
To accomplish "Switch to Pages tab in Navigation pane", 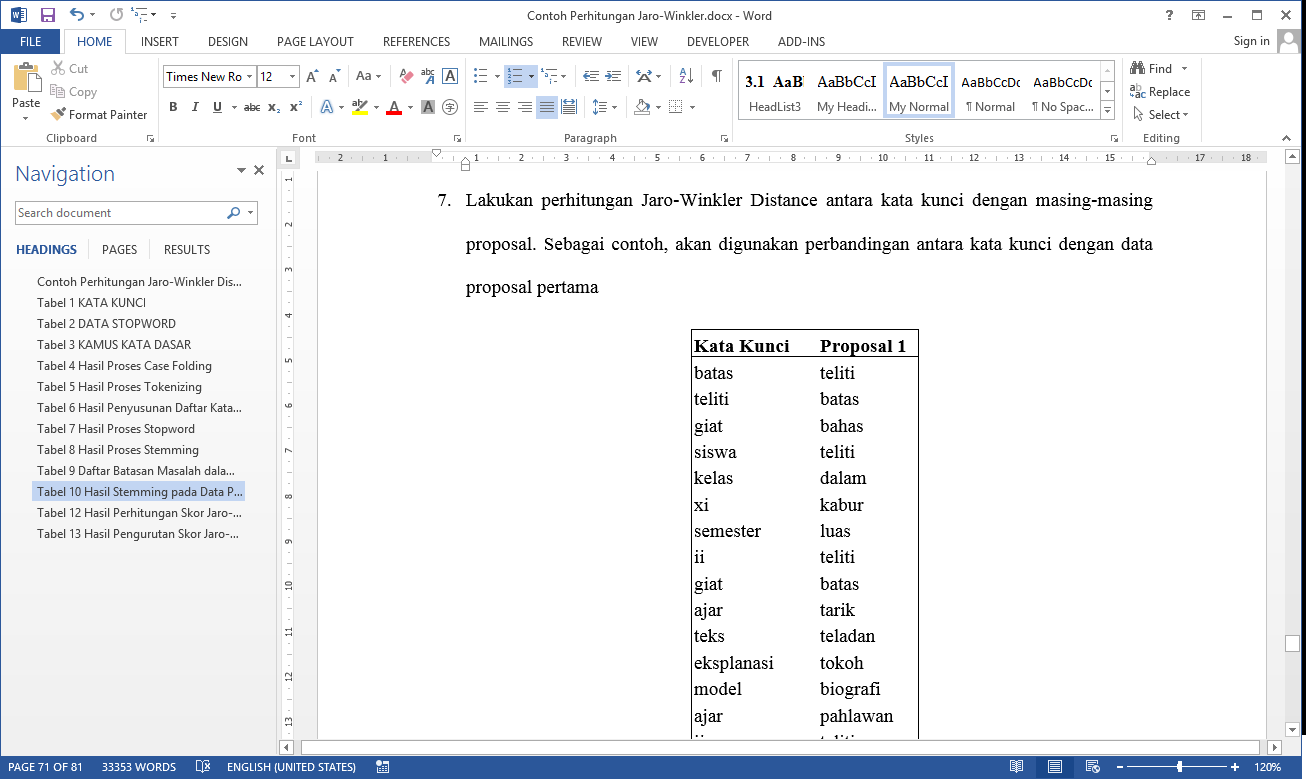I will (119, 250).
